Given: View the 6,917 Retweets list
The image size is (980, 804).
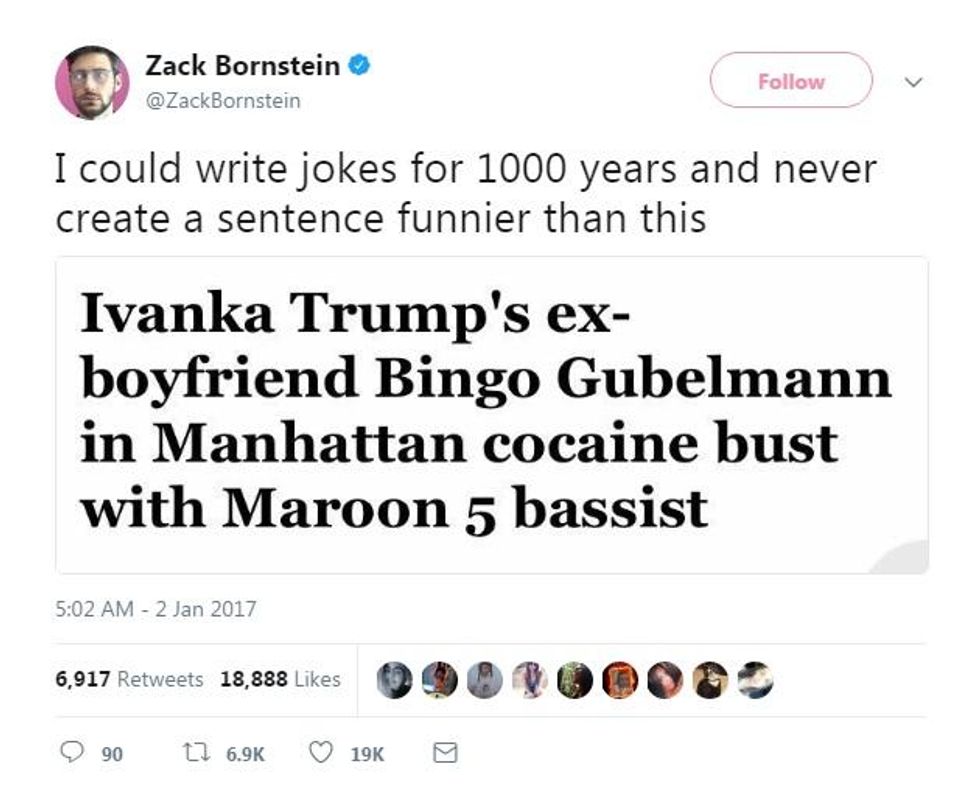Looking at the screenshot, I should 129,679.
